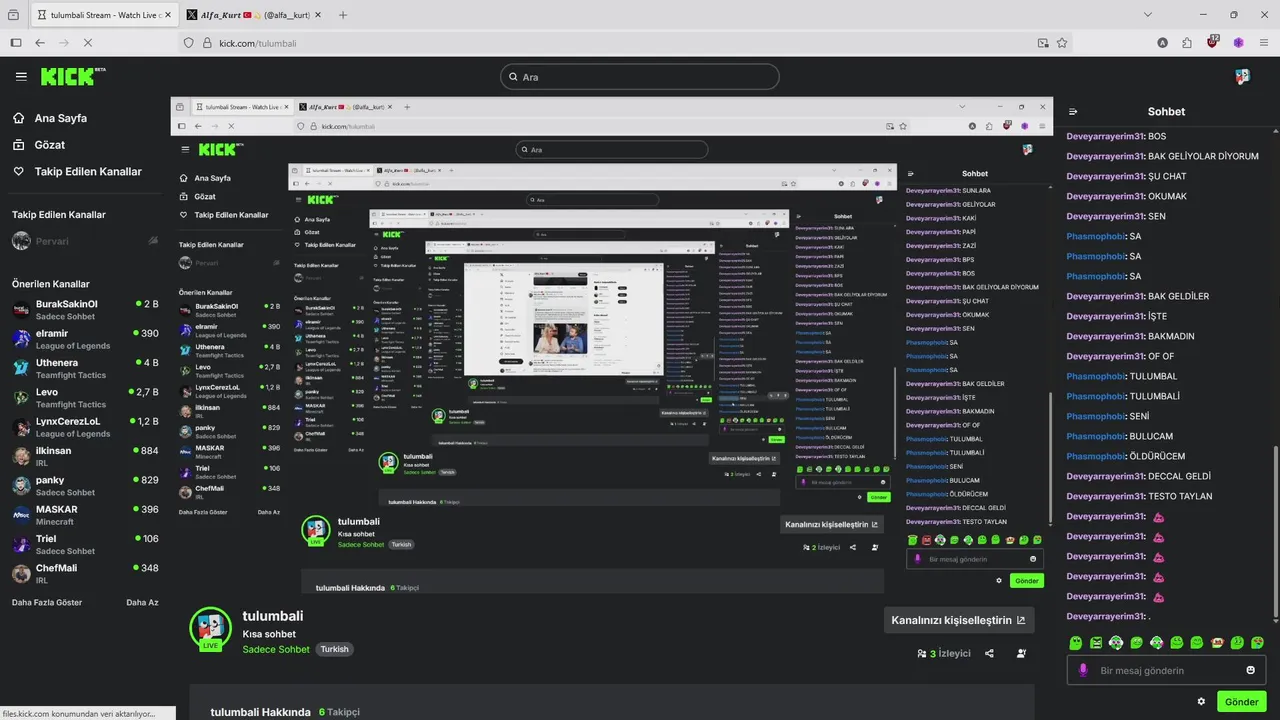Click the stream video preview area
Screen dimensions: 1280x720
click(611, 346)
